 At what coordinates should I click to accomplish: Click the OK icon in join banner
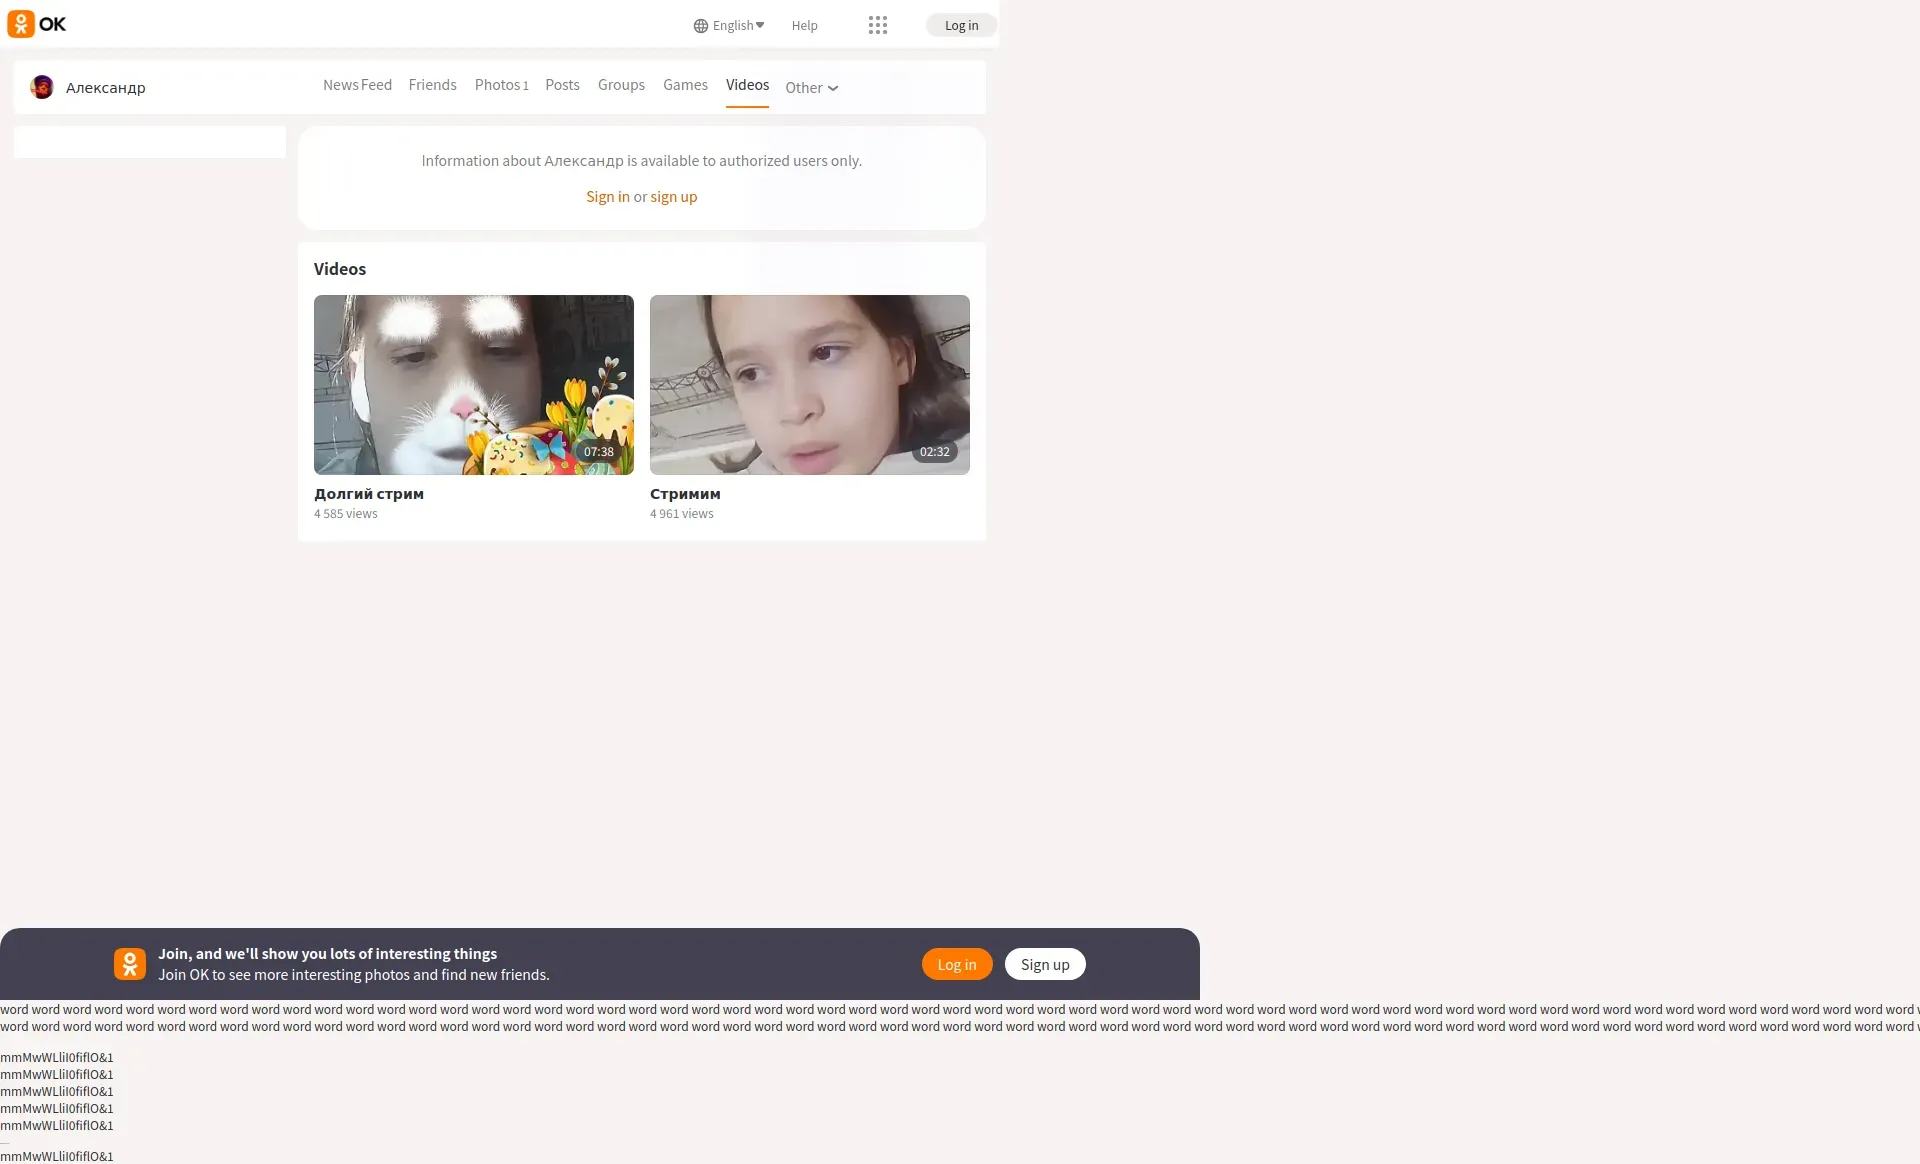point(130,964)
